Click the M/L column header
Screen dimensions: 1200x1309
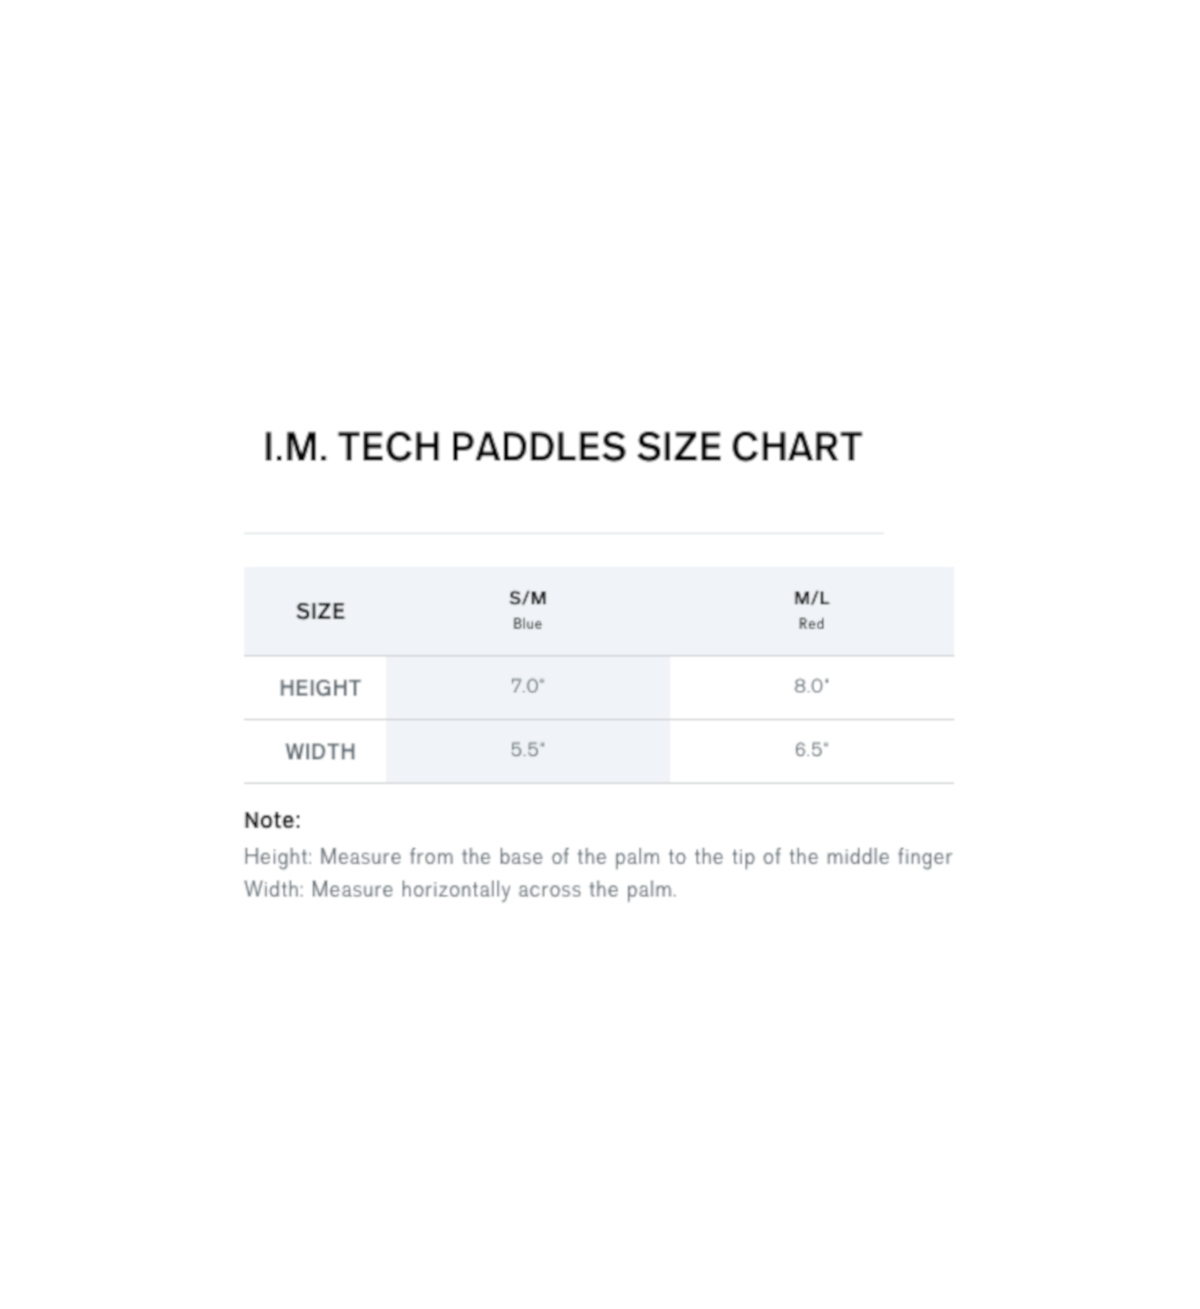click(811, 598)
